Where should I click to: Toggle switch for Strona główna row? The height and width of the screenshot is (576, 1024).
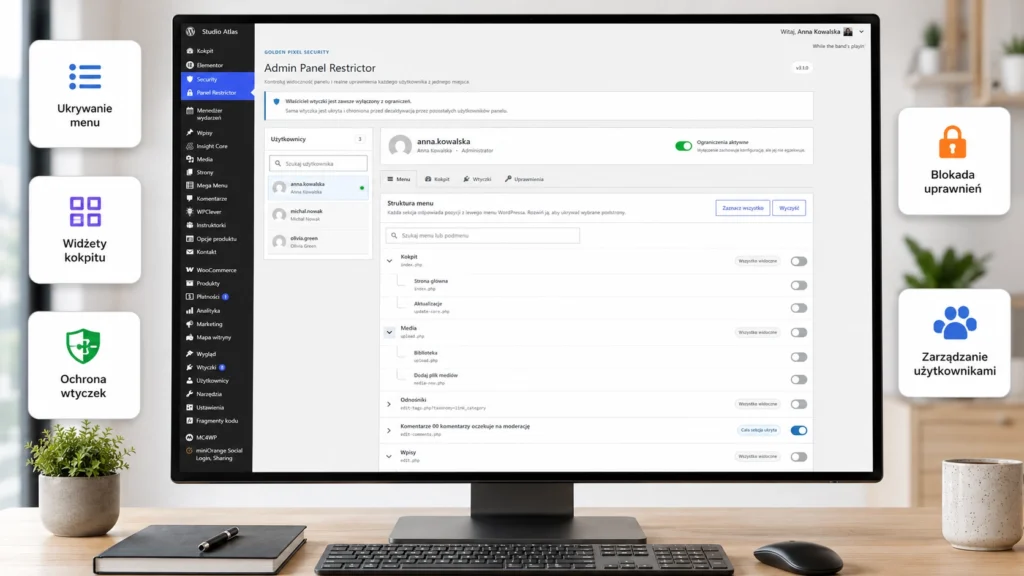tap(799, 285)
